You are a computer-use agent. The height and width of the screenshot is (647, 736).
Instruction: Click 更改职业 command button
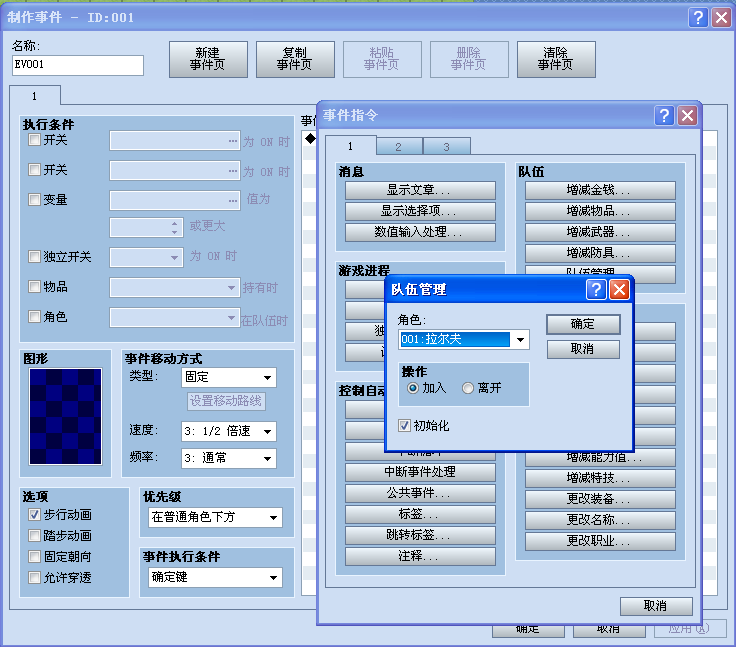coord(600,541)
